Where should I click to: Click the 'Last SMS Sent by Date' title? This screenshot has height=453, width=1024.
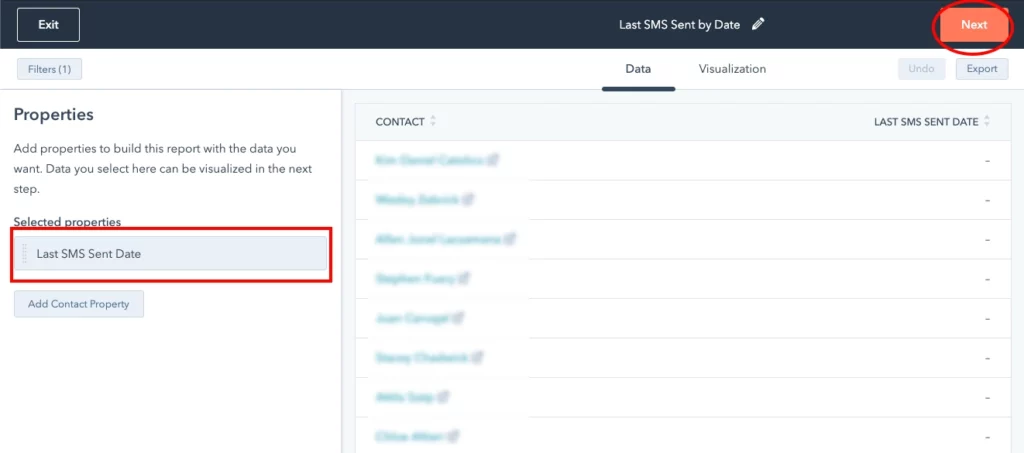(x=679, y=25)
